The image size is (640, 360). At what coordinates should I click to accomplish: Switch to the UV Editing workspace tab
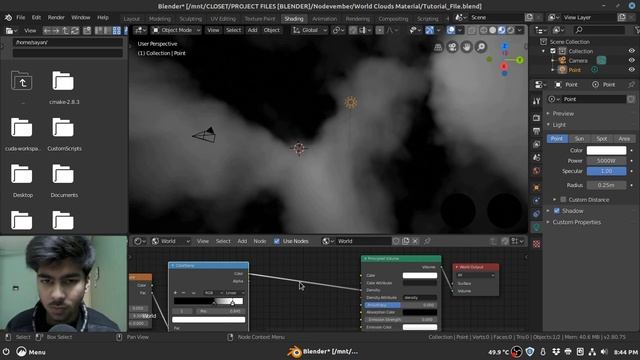[223, 19]
